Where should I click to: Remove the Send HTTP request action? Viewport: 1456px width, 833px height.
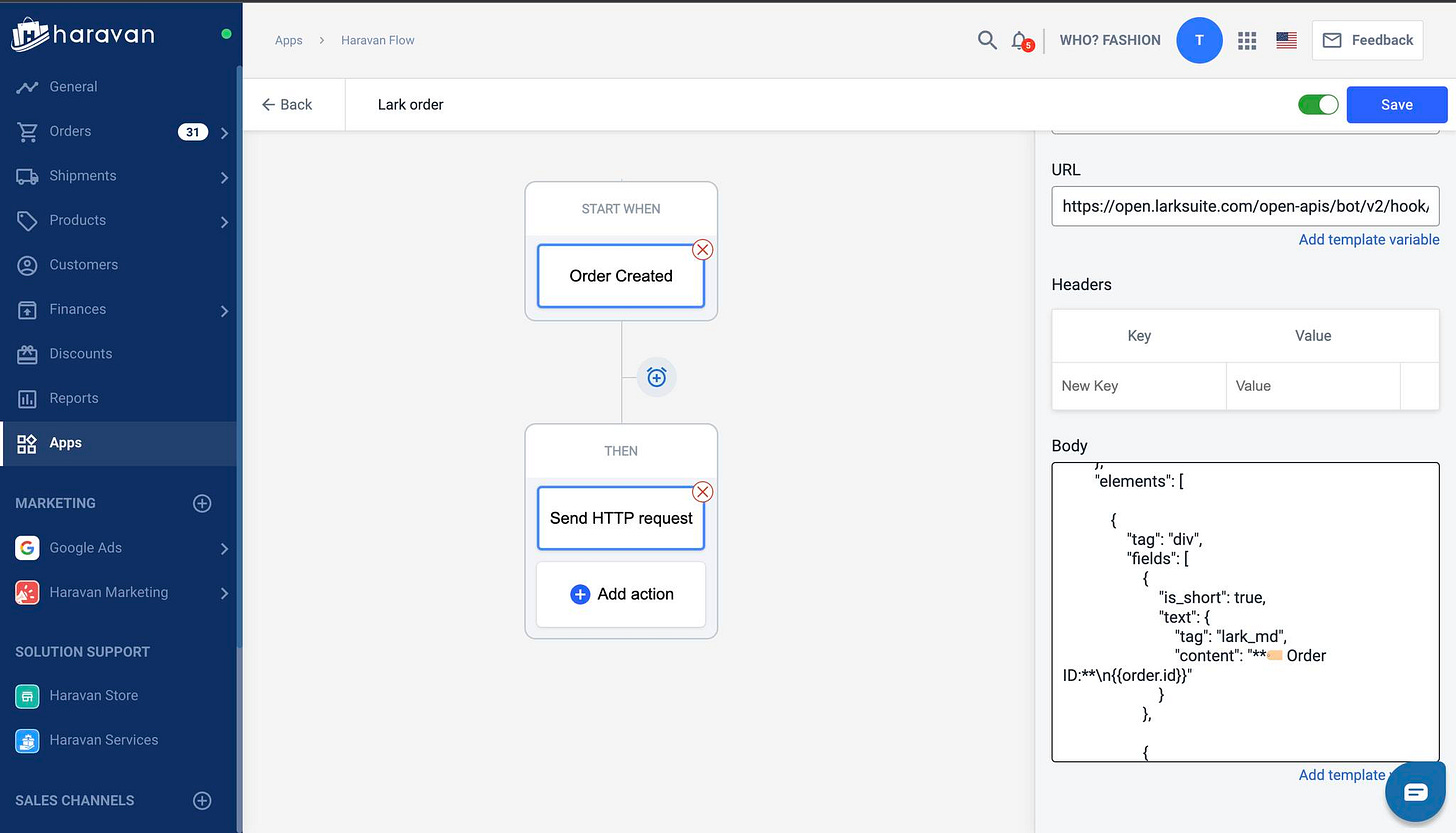(x=703, y=491)
